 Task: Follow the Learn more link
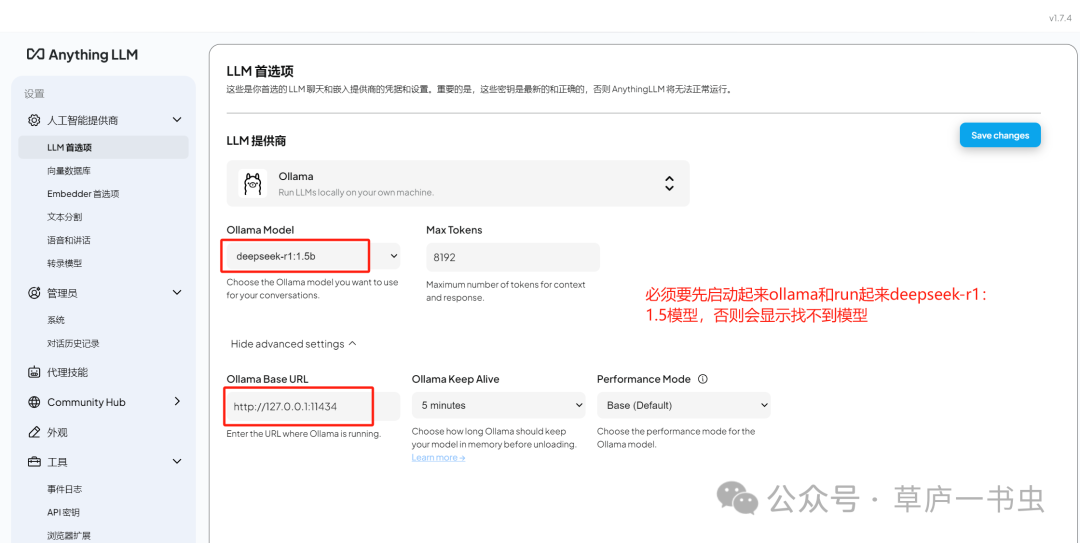point(438,458)
